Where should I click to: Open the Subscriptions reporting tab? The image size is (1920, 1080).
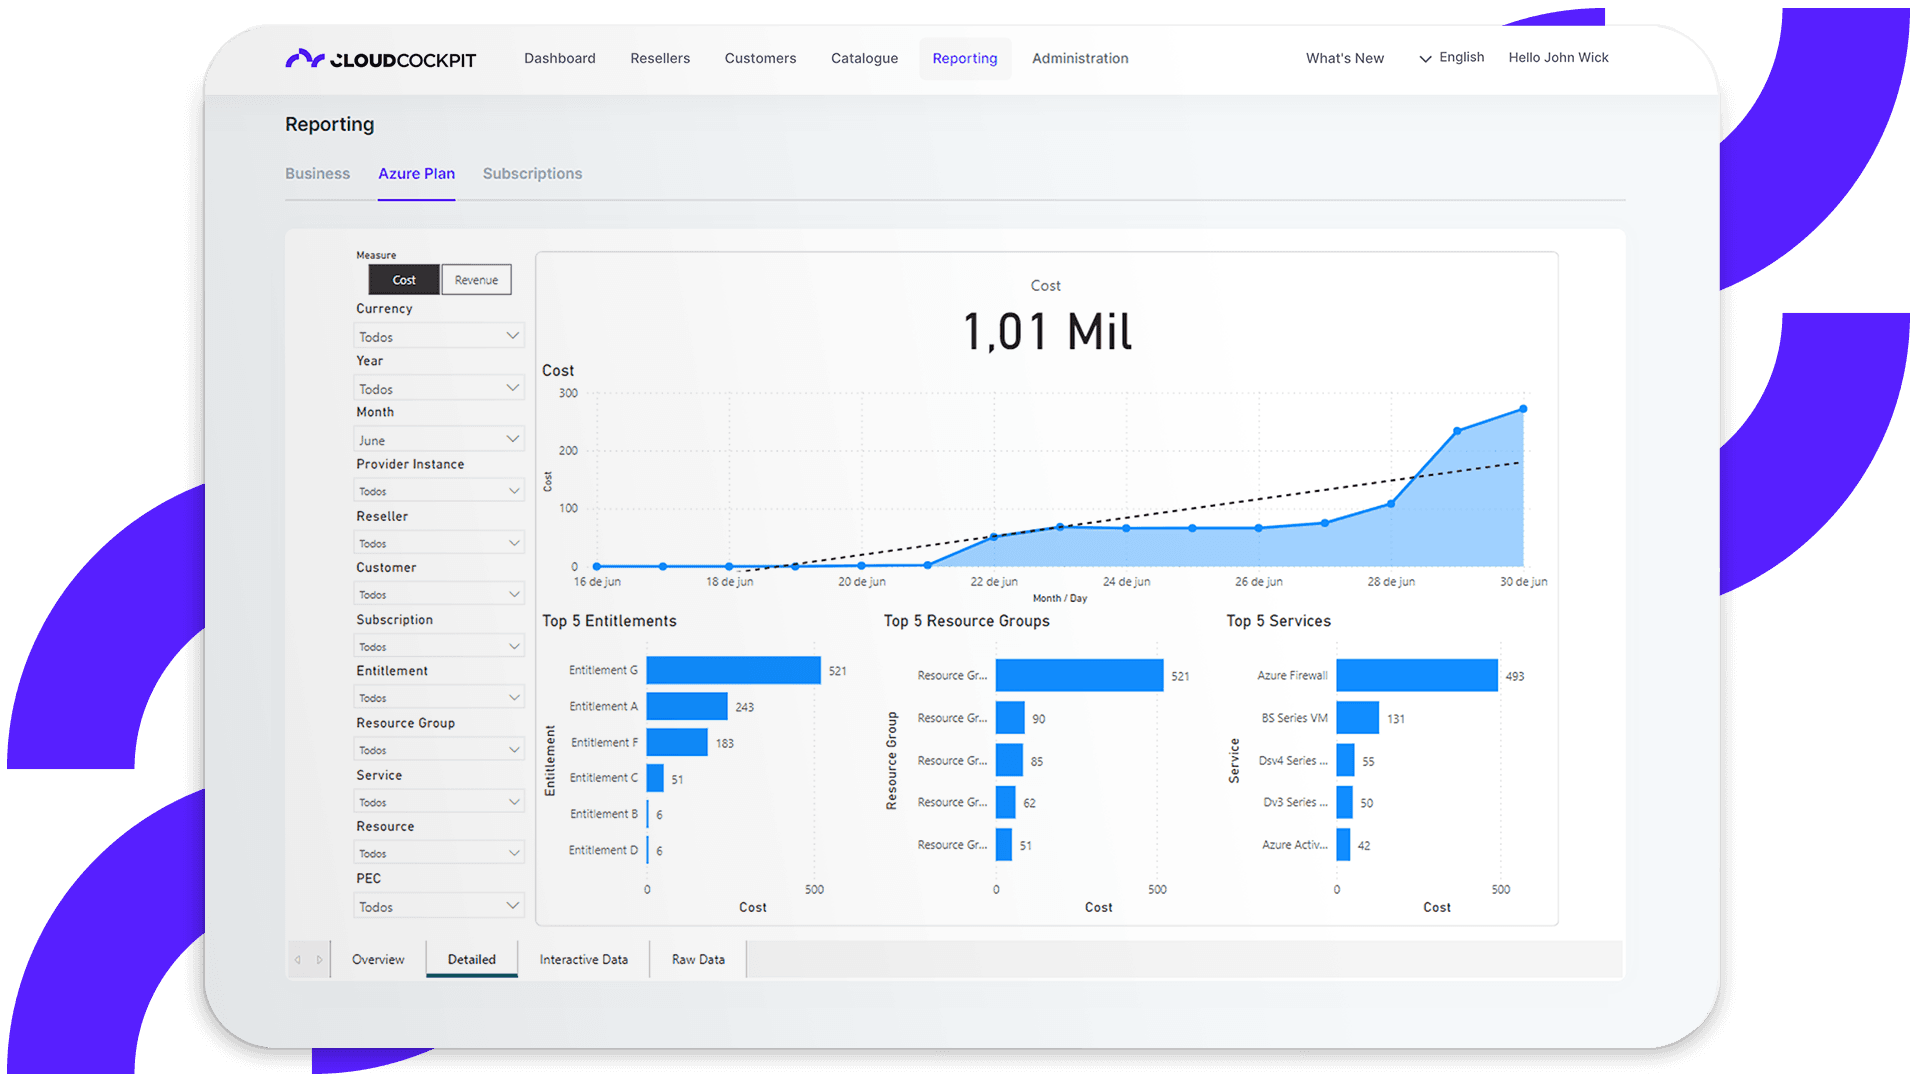(x=532, y=174)
